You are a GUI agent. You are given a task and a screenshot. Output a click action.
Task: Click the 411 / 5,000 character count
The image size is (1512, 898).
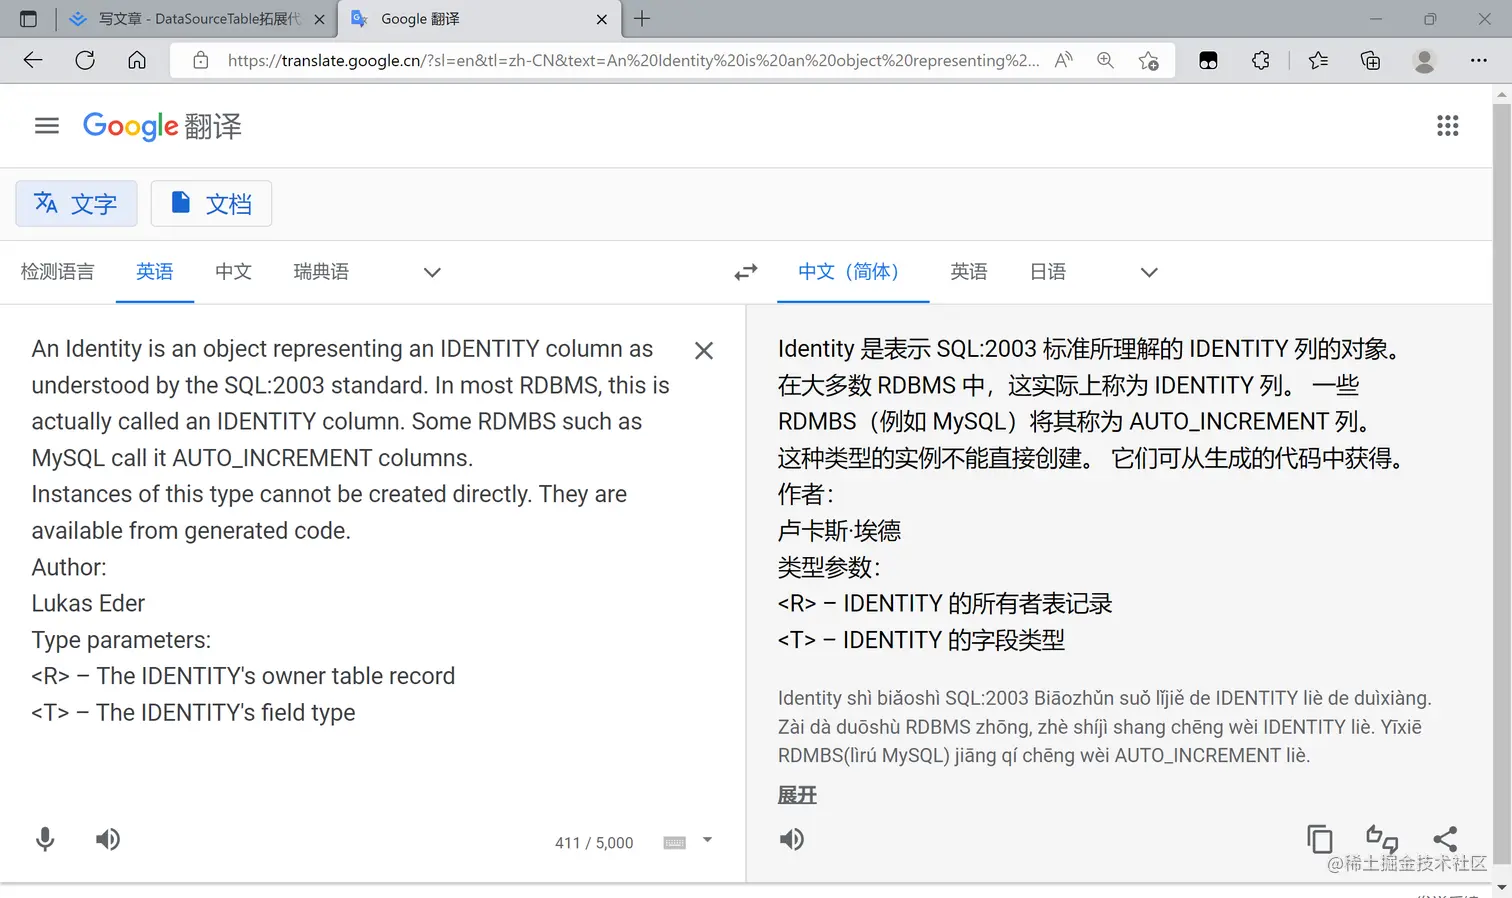click(x=594, y=843)
